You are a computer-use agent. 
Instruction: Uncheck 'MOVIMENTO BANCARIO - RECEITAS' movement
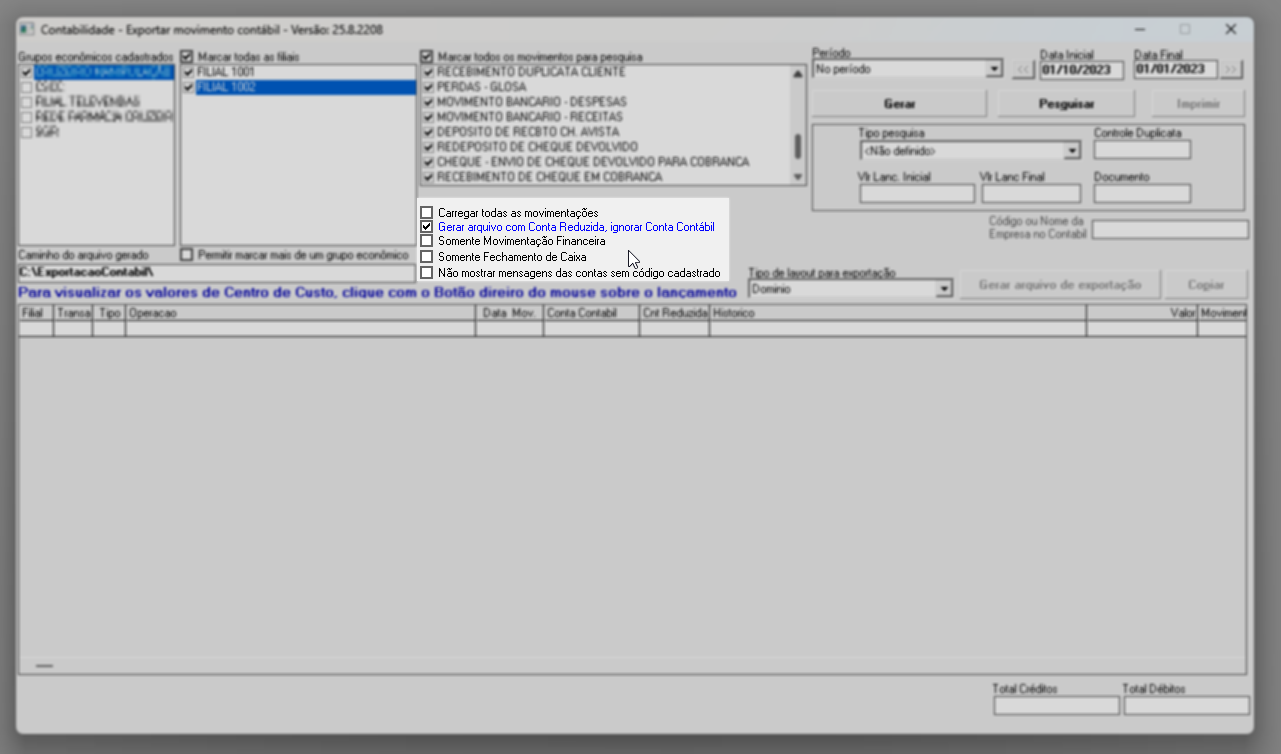pos(429,117)
